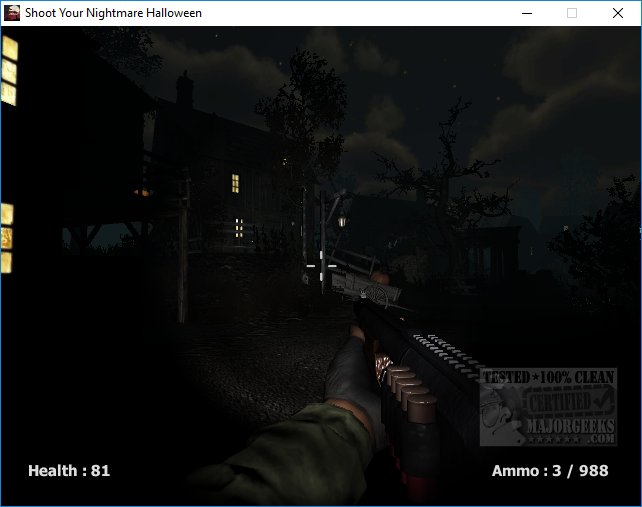
Task: Click the lit upper window of distant house
Action: click(235, 183)
